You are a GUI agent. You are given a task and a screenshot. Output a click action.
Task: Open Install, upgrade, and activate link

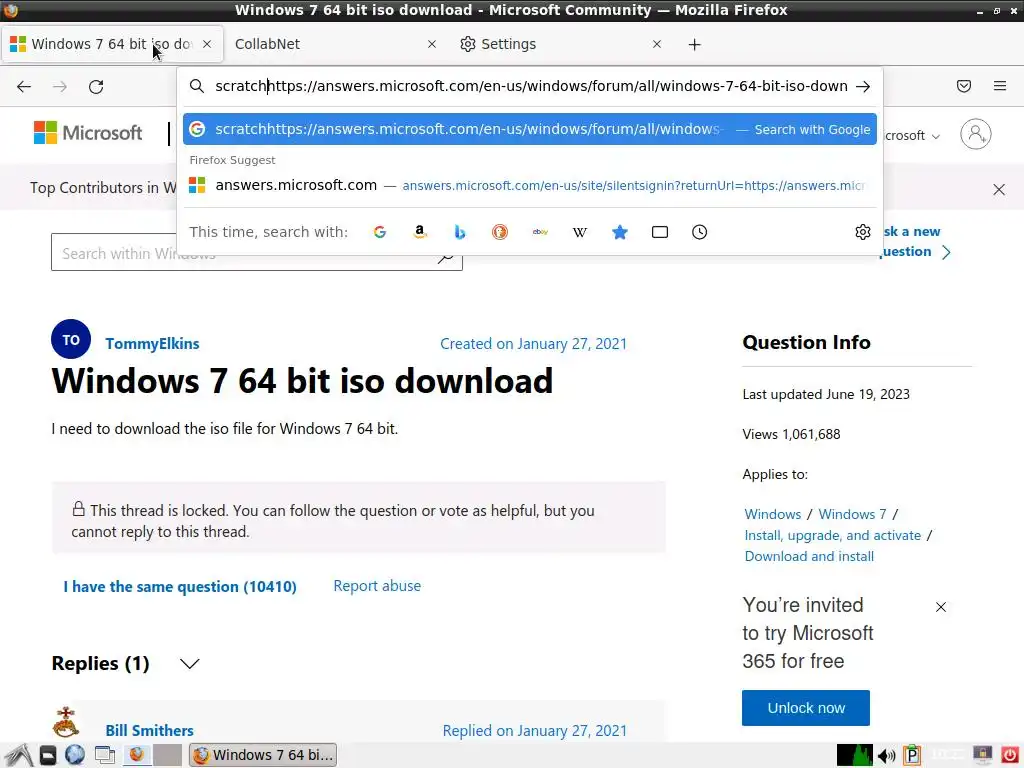(x=833, y=535)
